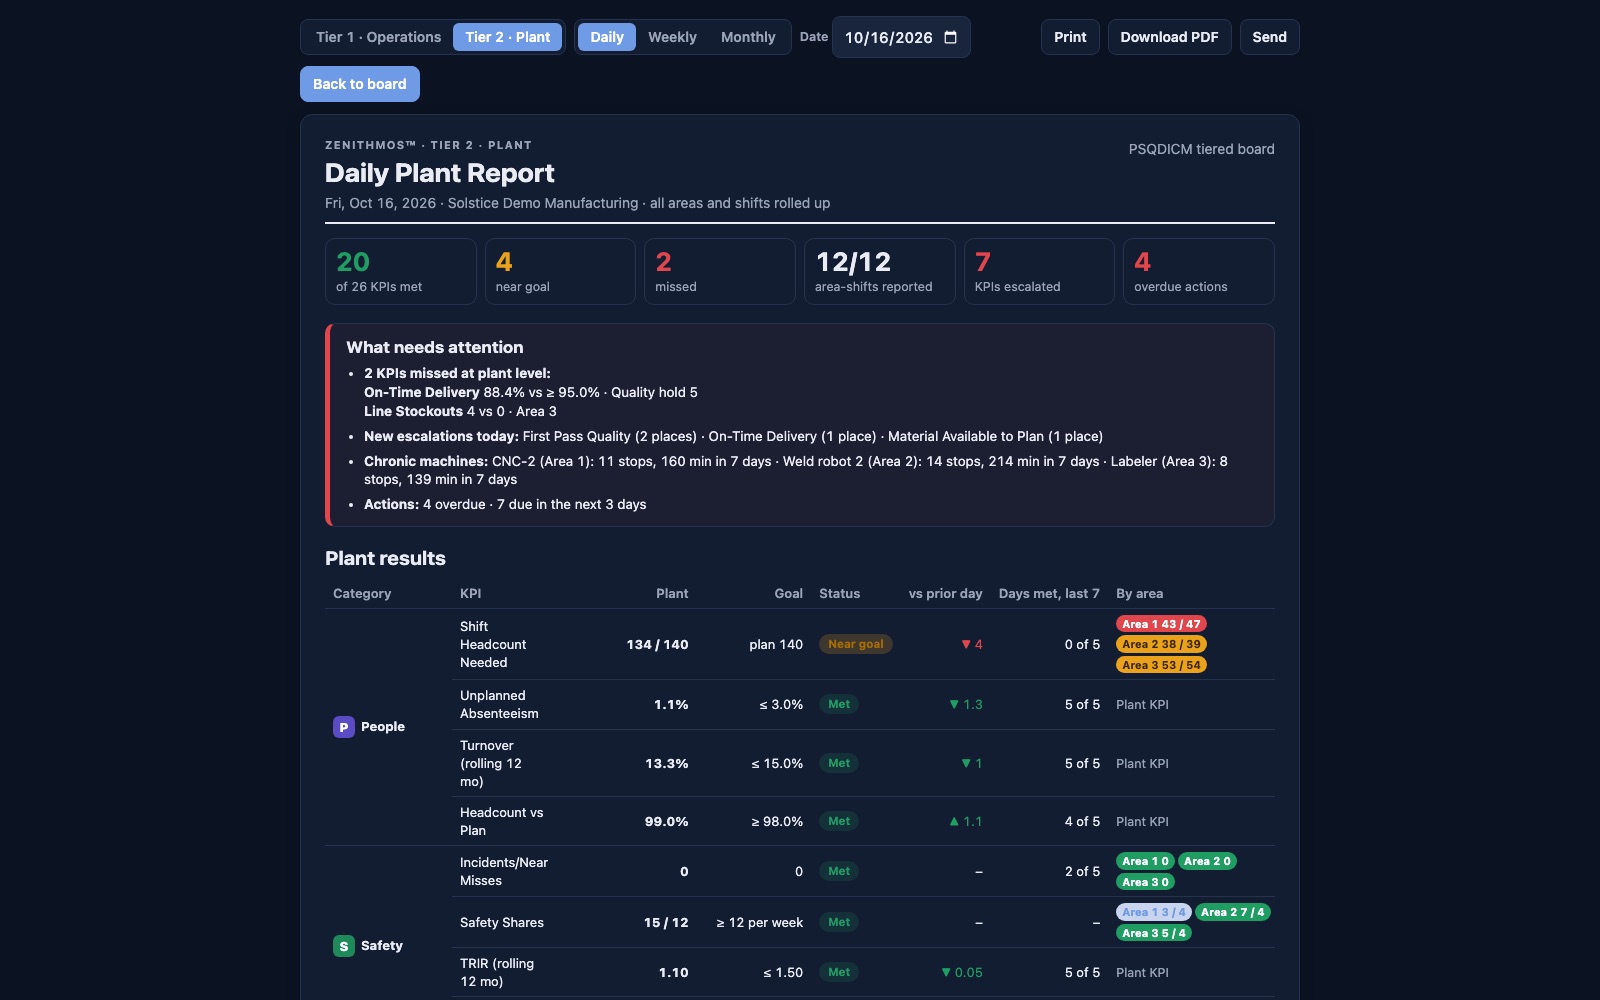Switch to Weekly report view
Image resolution: width=1600 pixels, height=1000 pixels.
point(672,37)
